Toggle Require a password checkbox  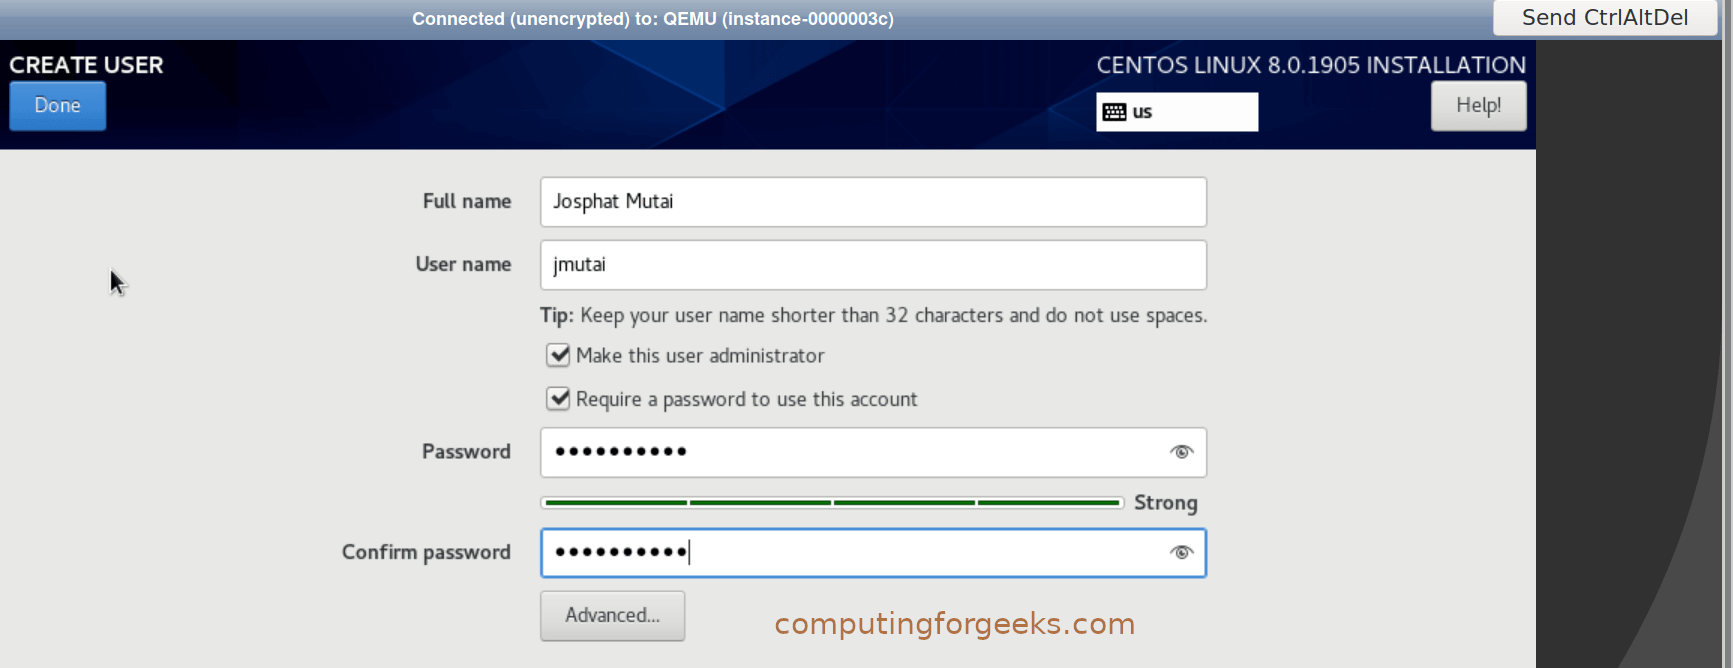coord(558,399)
